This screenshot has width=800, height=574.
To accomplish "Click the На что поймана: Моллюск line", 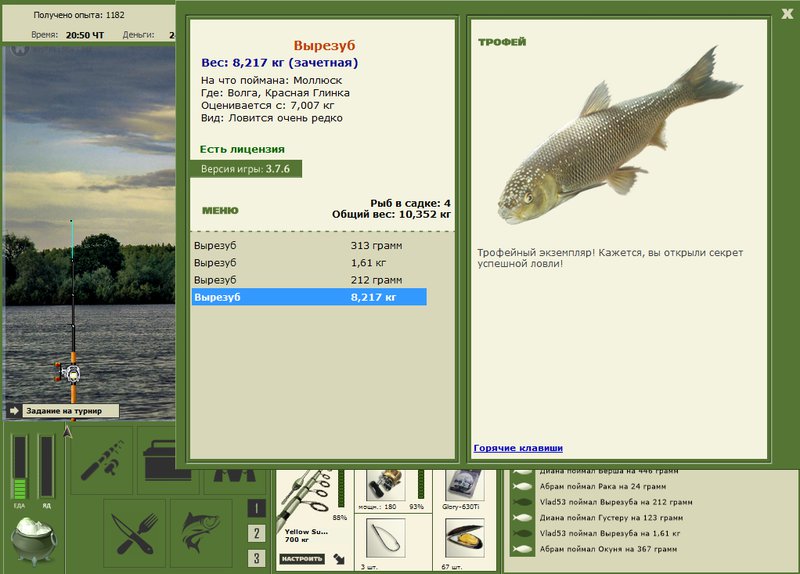I will pyautogui.click(x=271, y=80).
